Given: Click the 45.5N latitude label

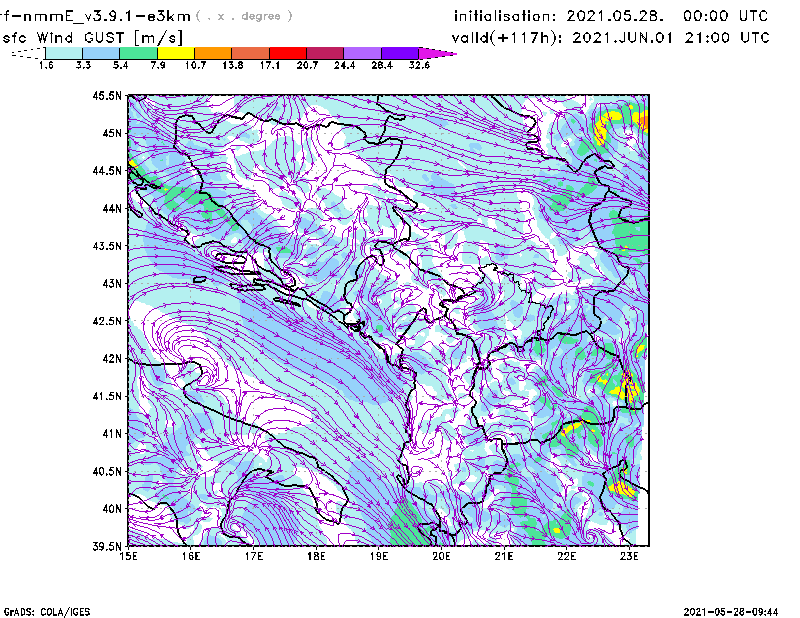Looking at the screenshot, I should (x=108, y=96).
